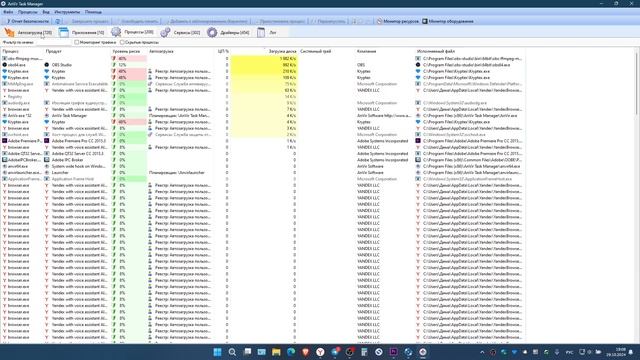The height and width of the screenshot is (360, 640).
Task: Open Brave browser from the taskbar
Action: pyautogui.click(x=306, y=352)
